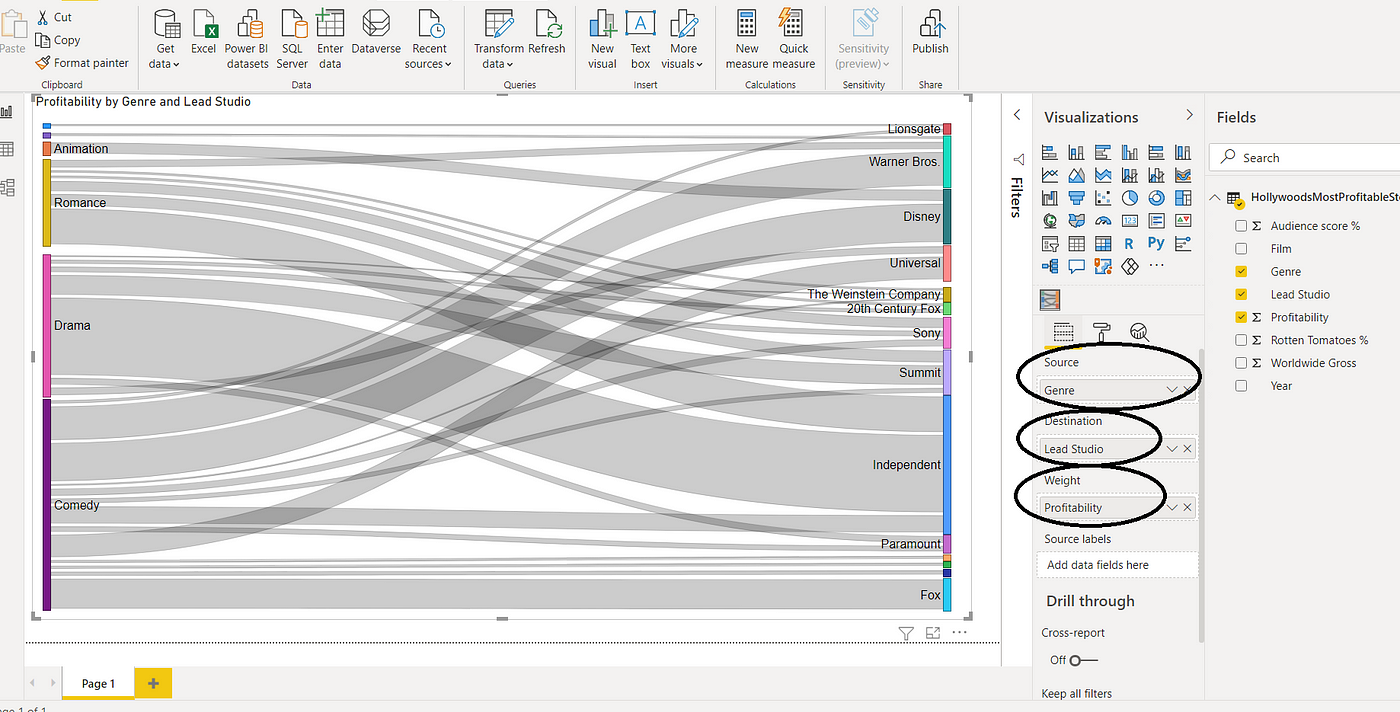Collapse the Visualizations pane chevron
Viewport: 1400px width, 712px height.
pyautogui.click(x=1189, y=116)
